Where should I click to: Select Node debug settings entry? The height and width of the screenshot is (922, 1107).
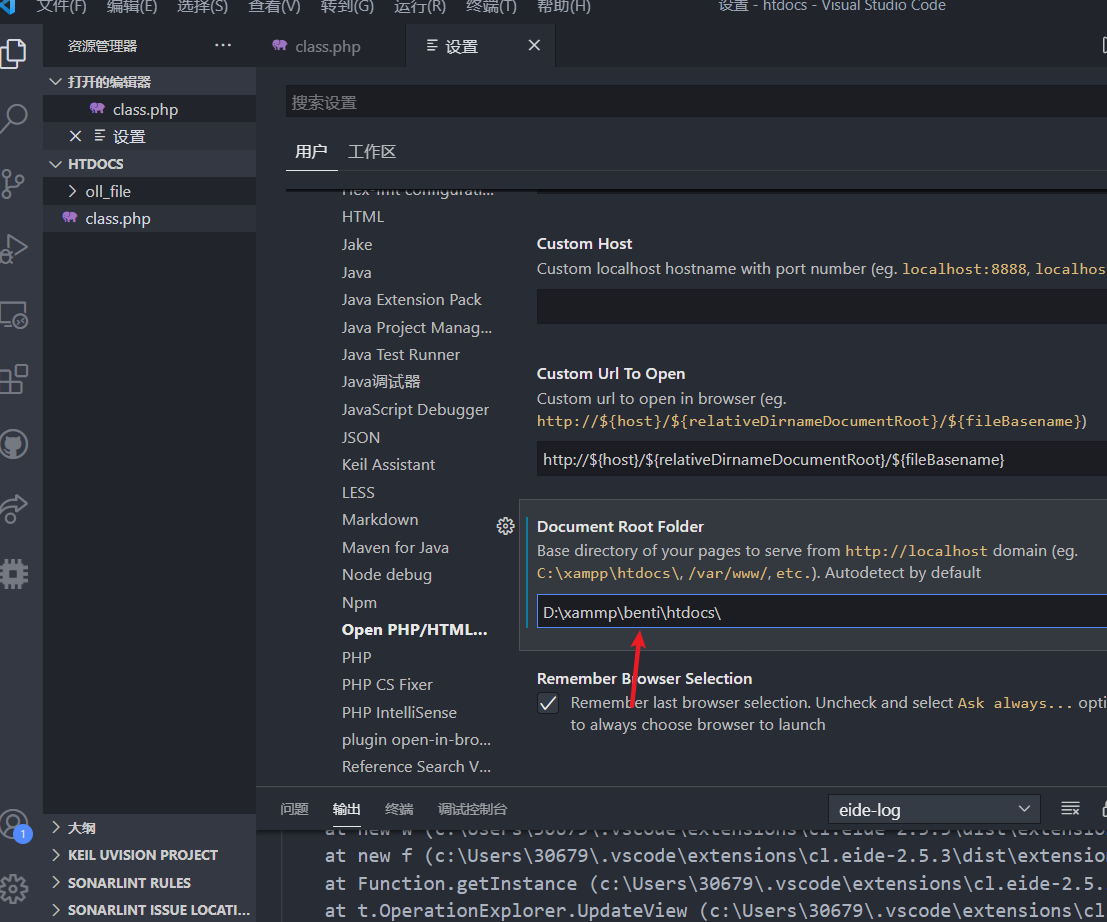(x=387, y=575)
